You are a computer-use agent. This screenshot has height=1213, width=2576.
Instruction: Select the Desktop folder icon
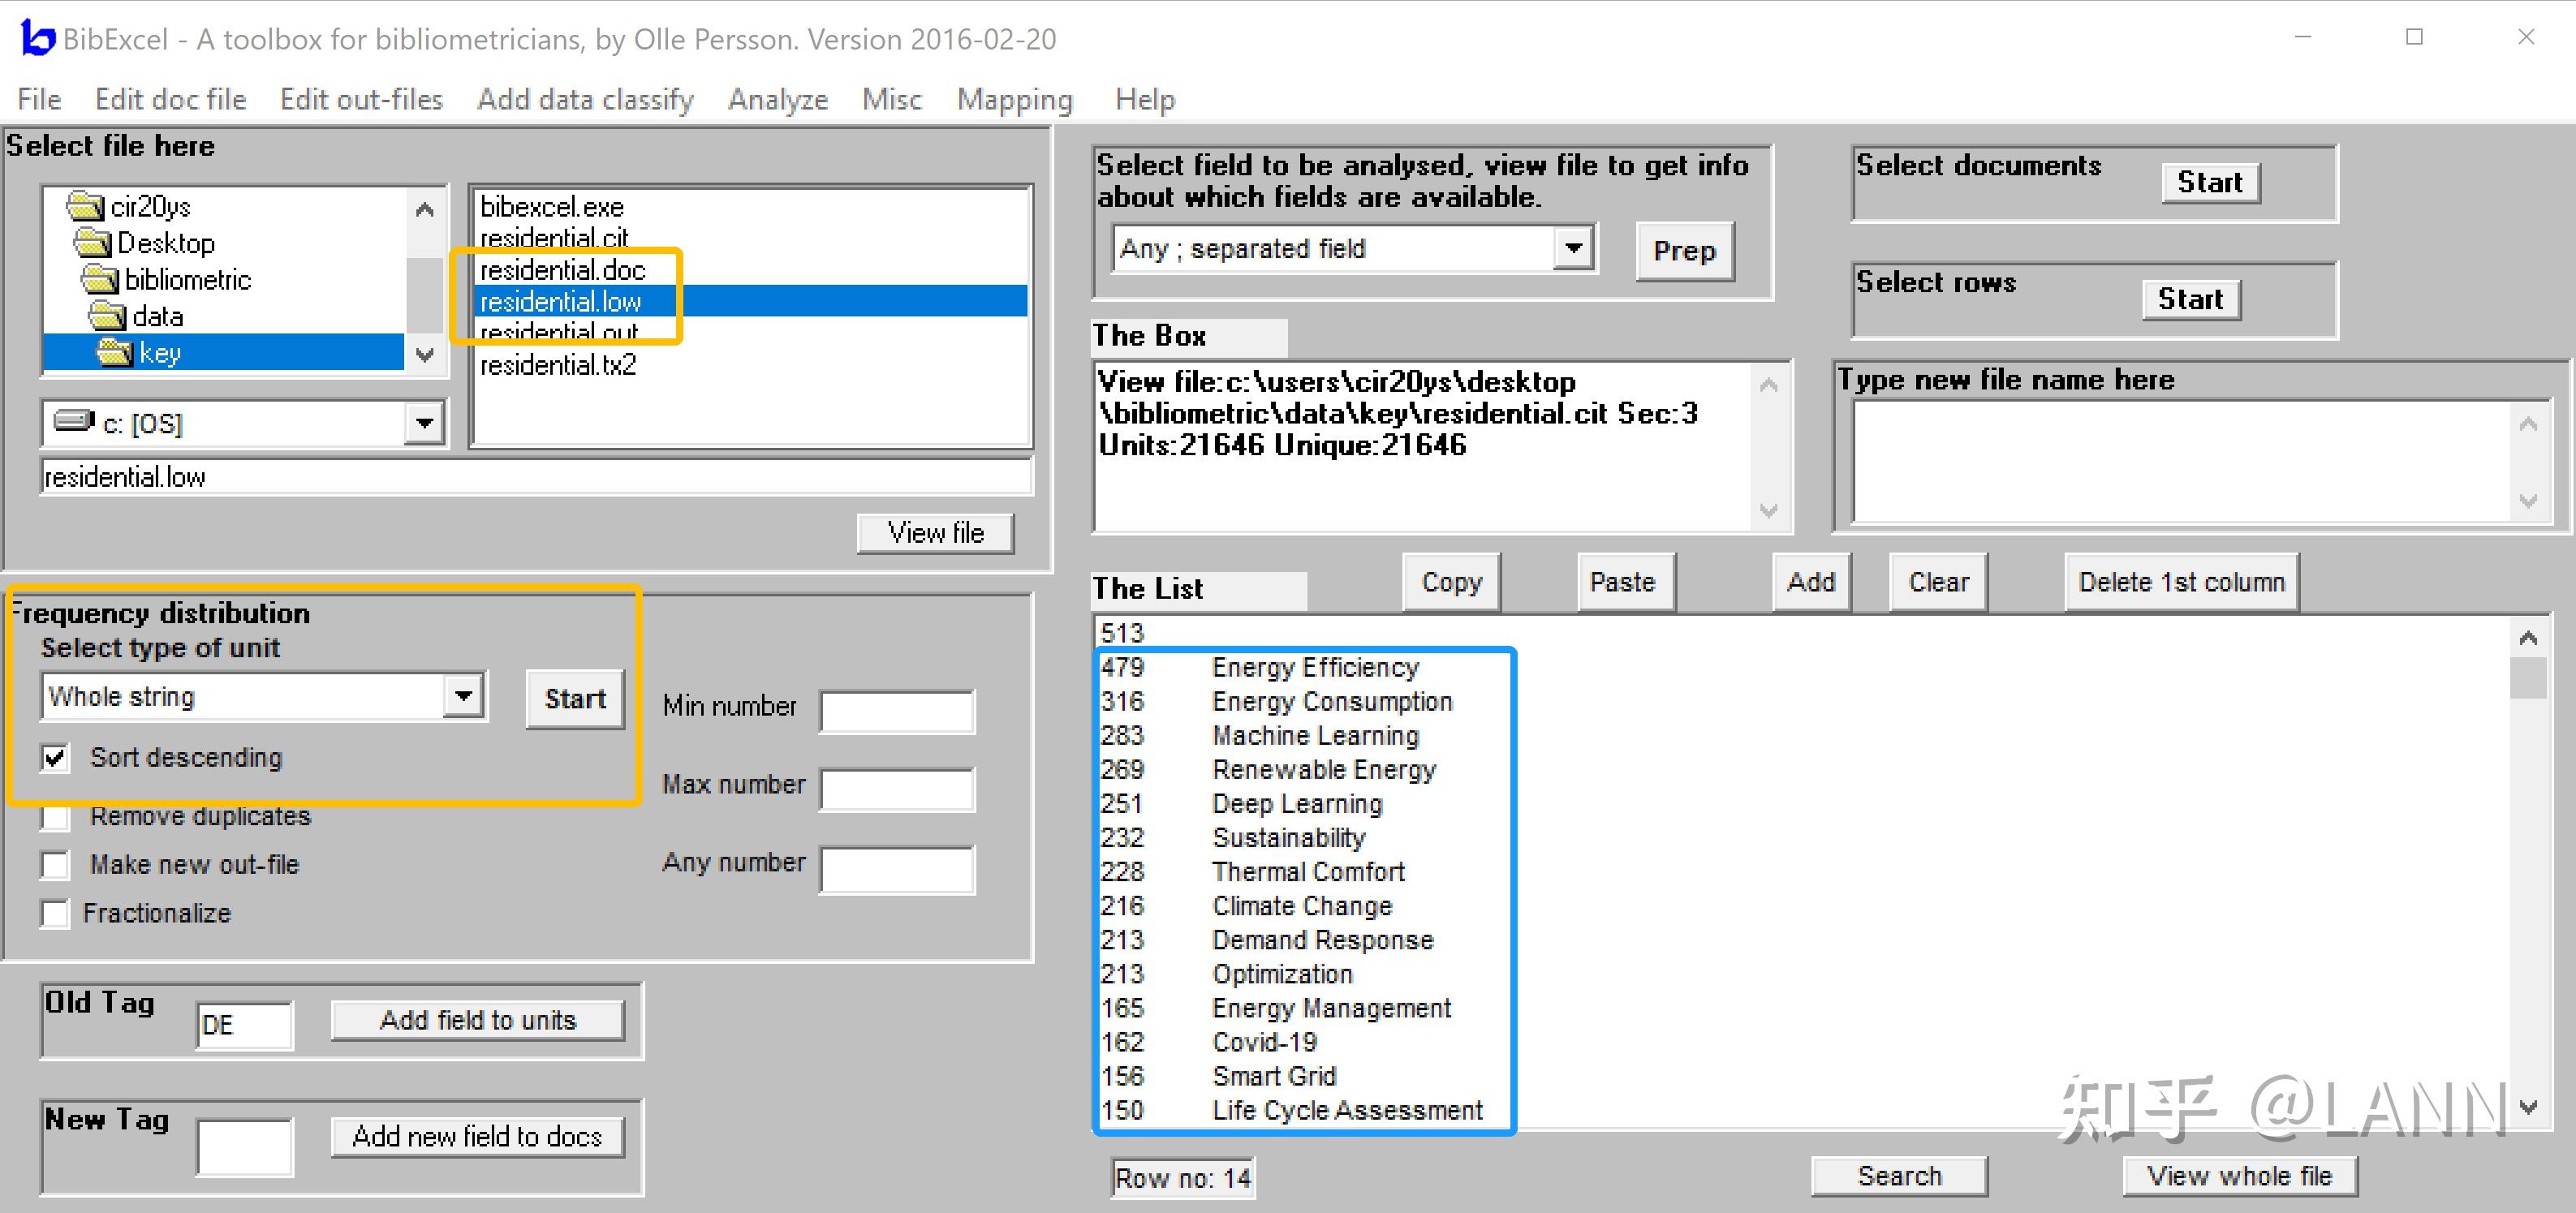pos(93,243)
